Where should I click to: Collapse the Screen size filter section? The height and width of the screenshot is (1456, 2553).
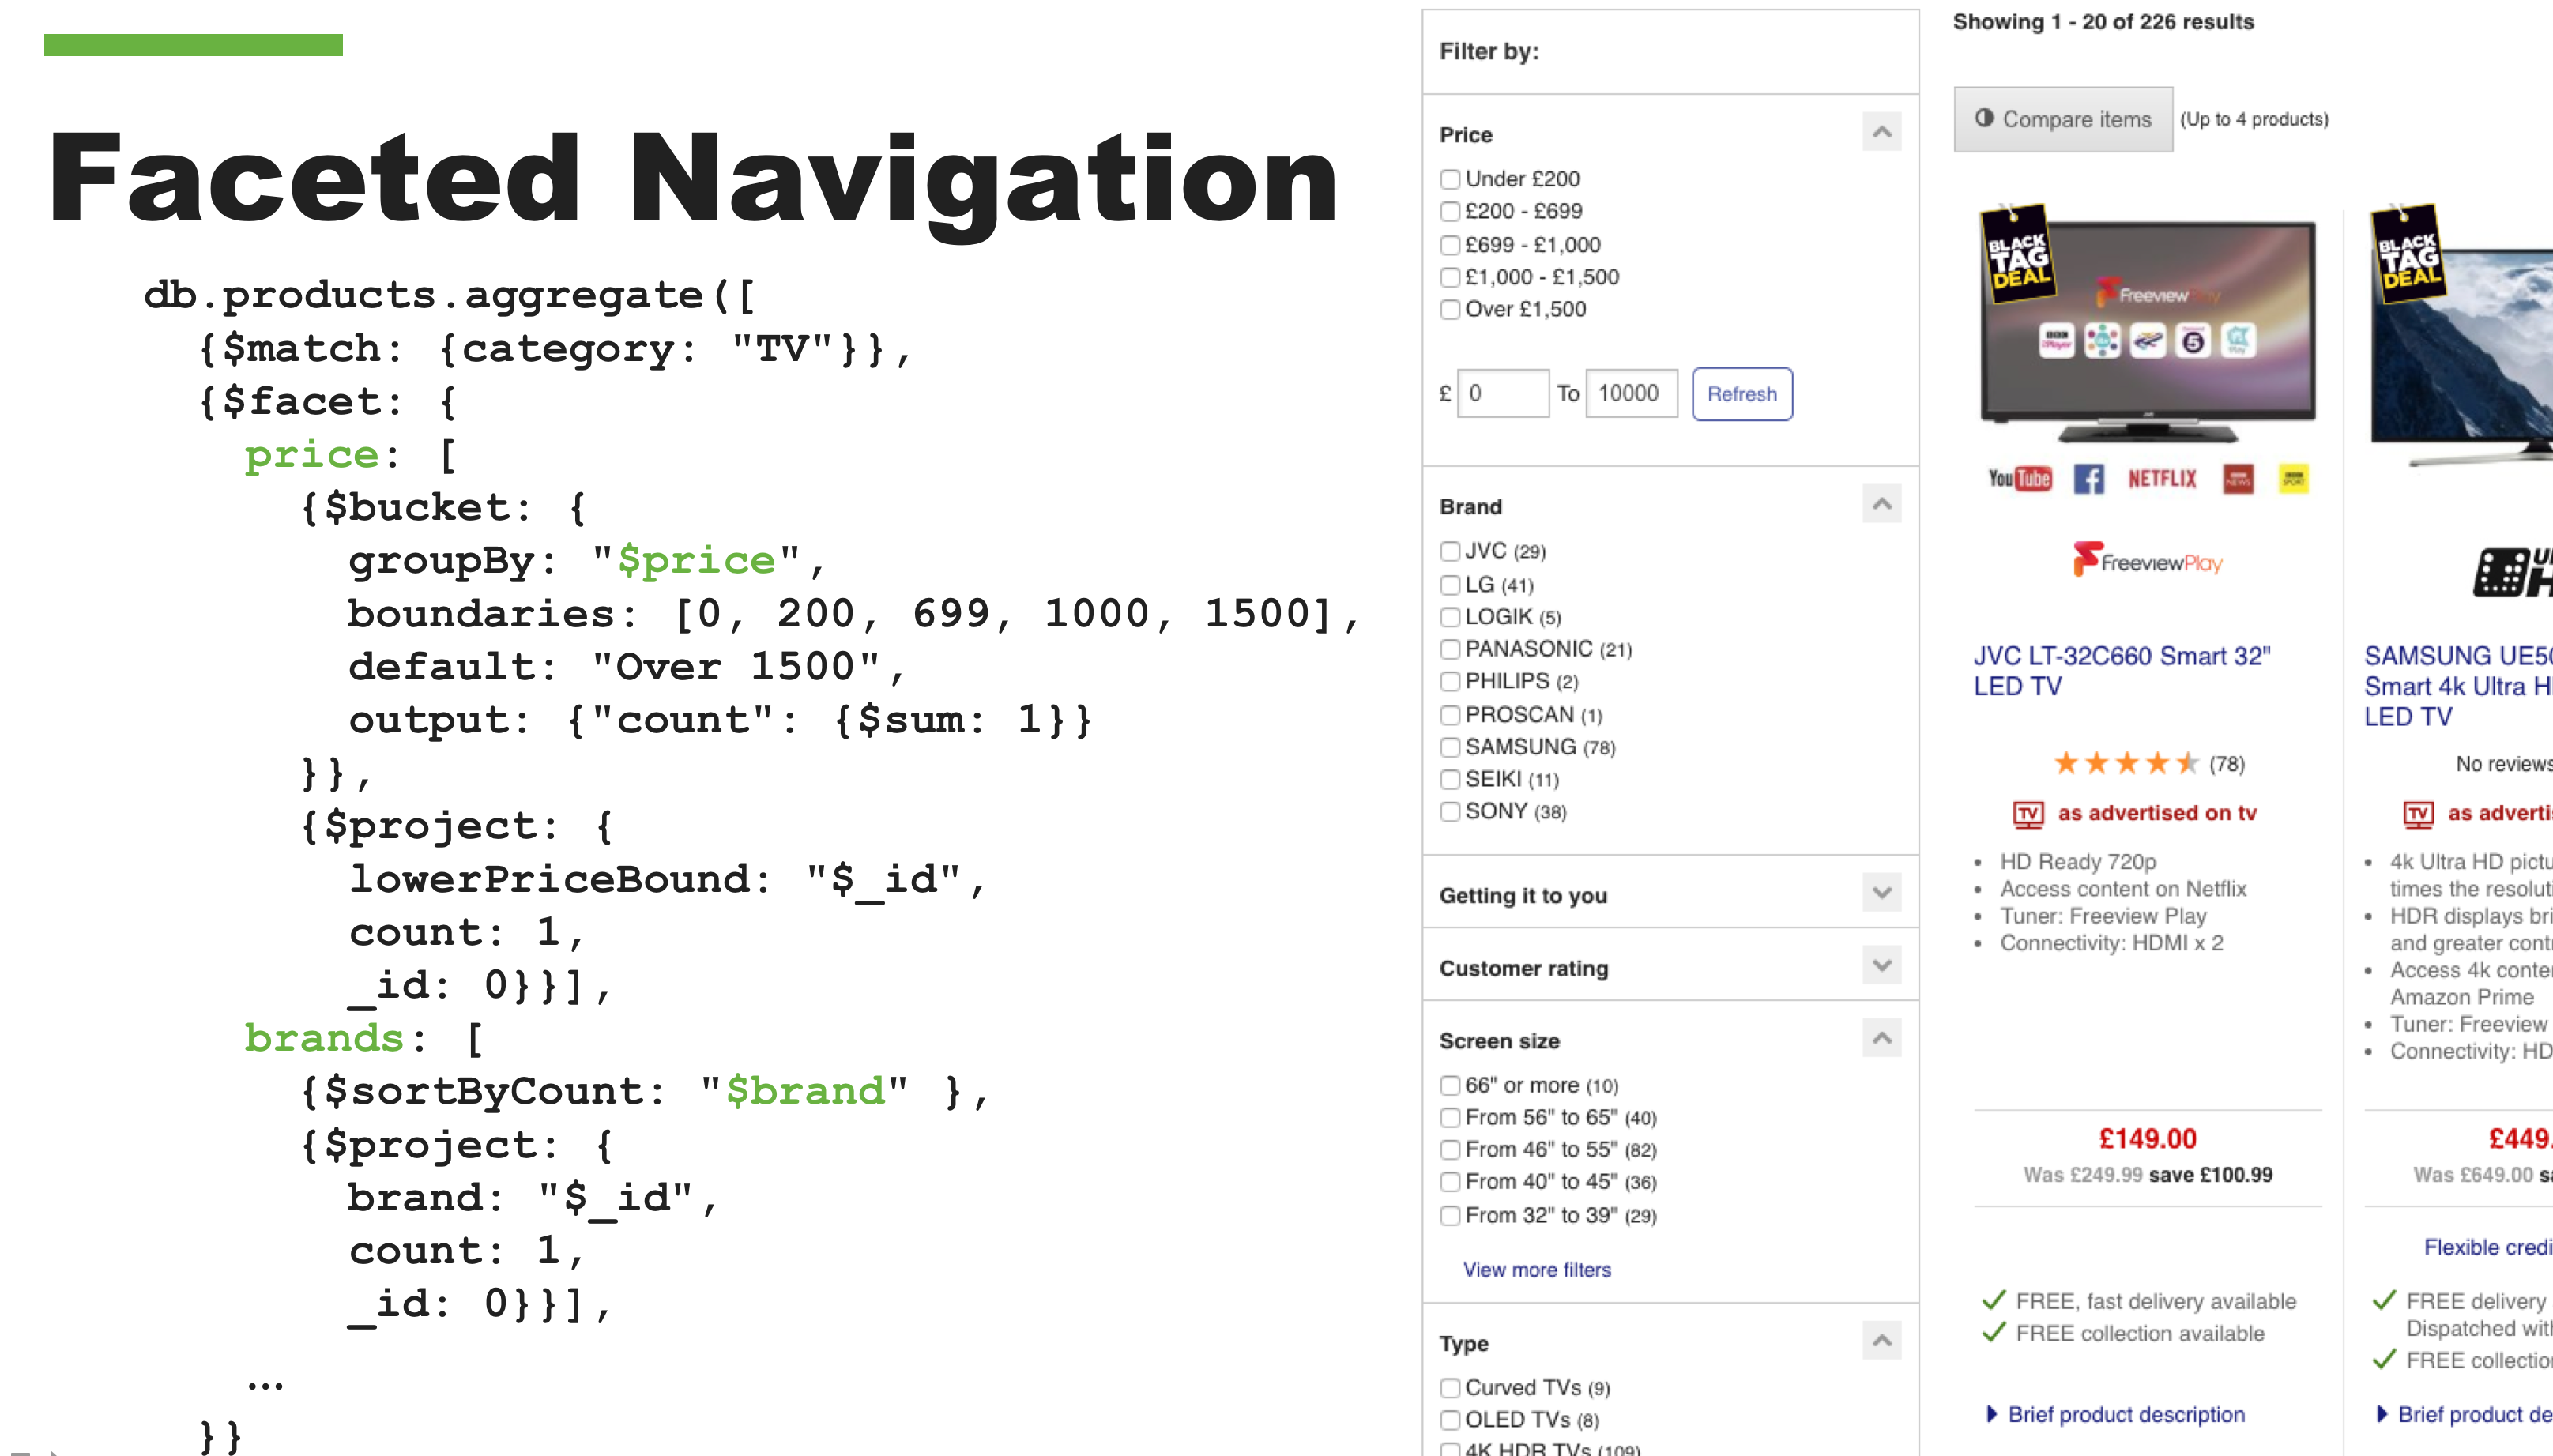1882,1038
